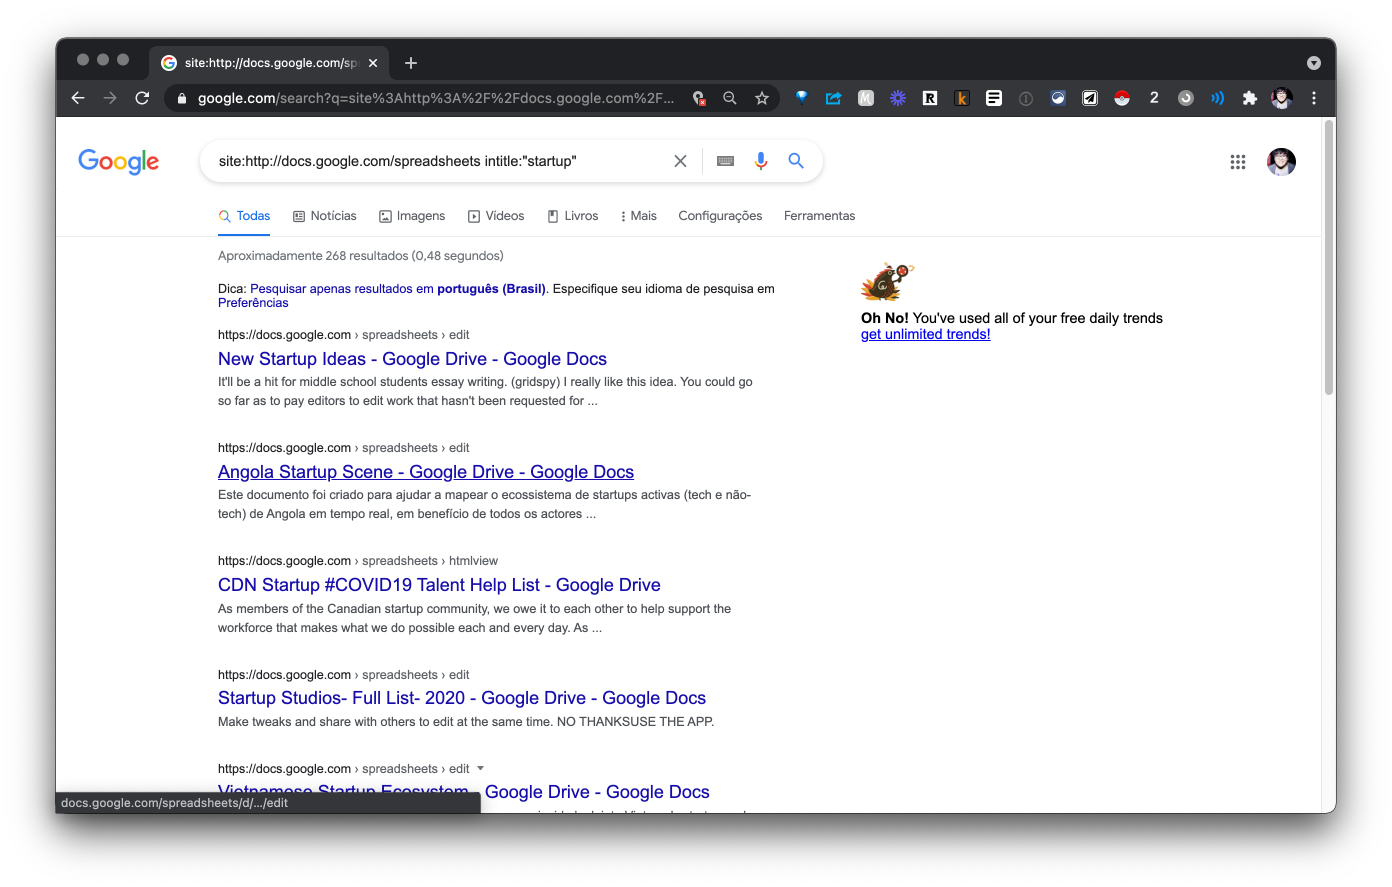Open the gray M extension icon

tap(866, 98)
